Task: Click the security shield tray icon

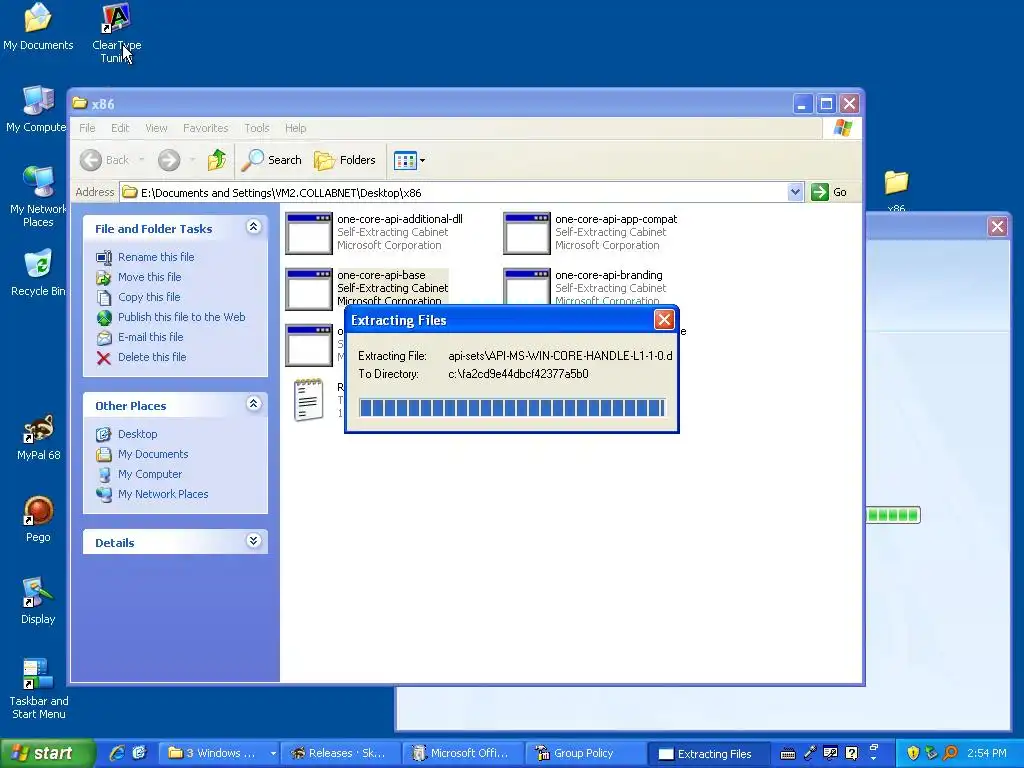Action: (x=914, y=753)
